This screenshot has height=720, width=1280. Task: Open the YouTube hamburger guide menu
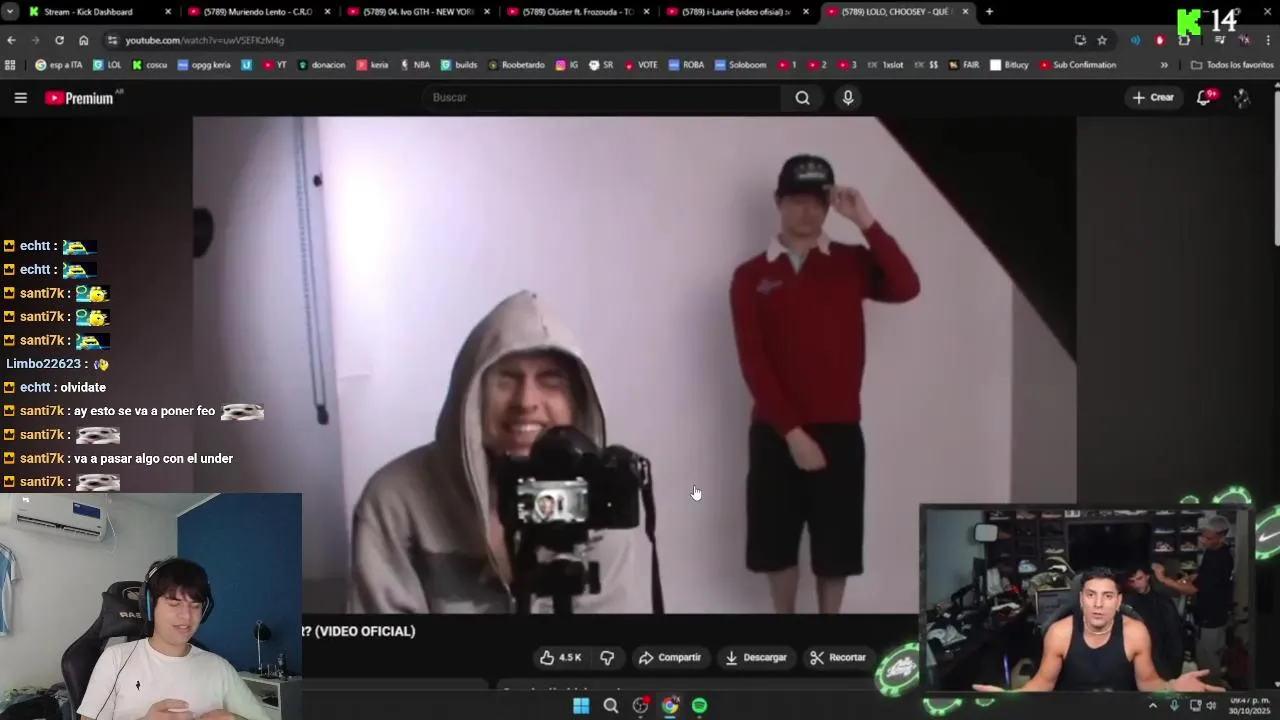pos(20,97)
